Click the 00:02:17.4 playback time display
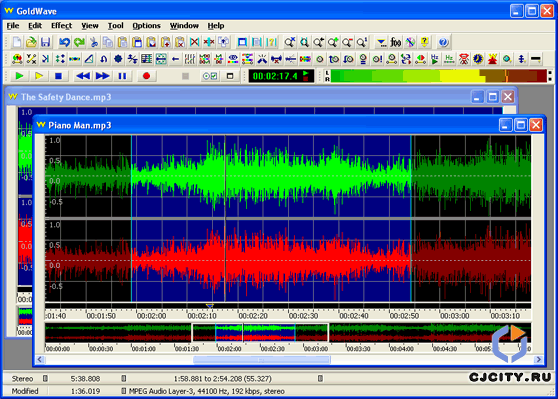 click(281, 76)
